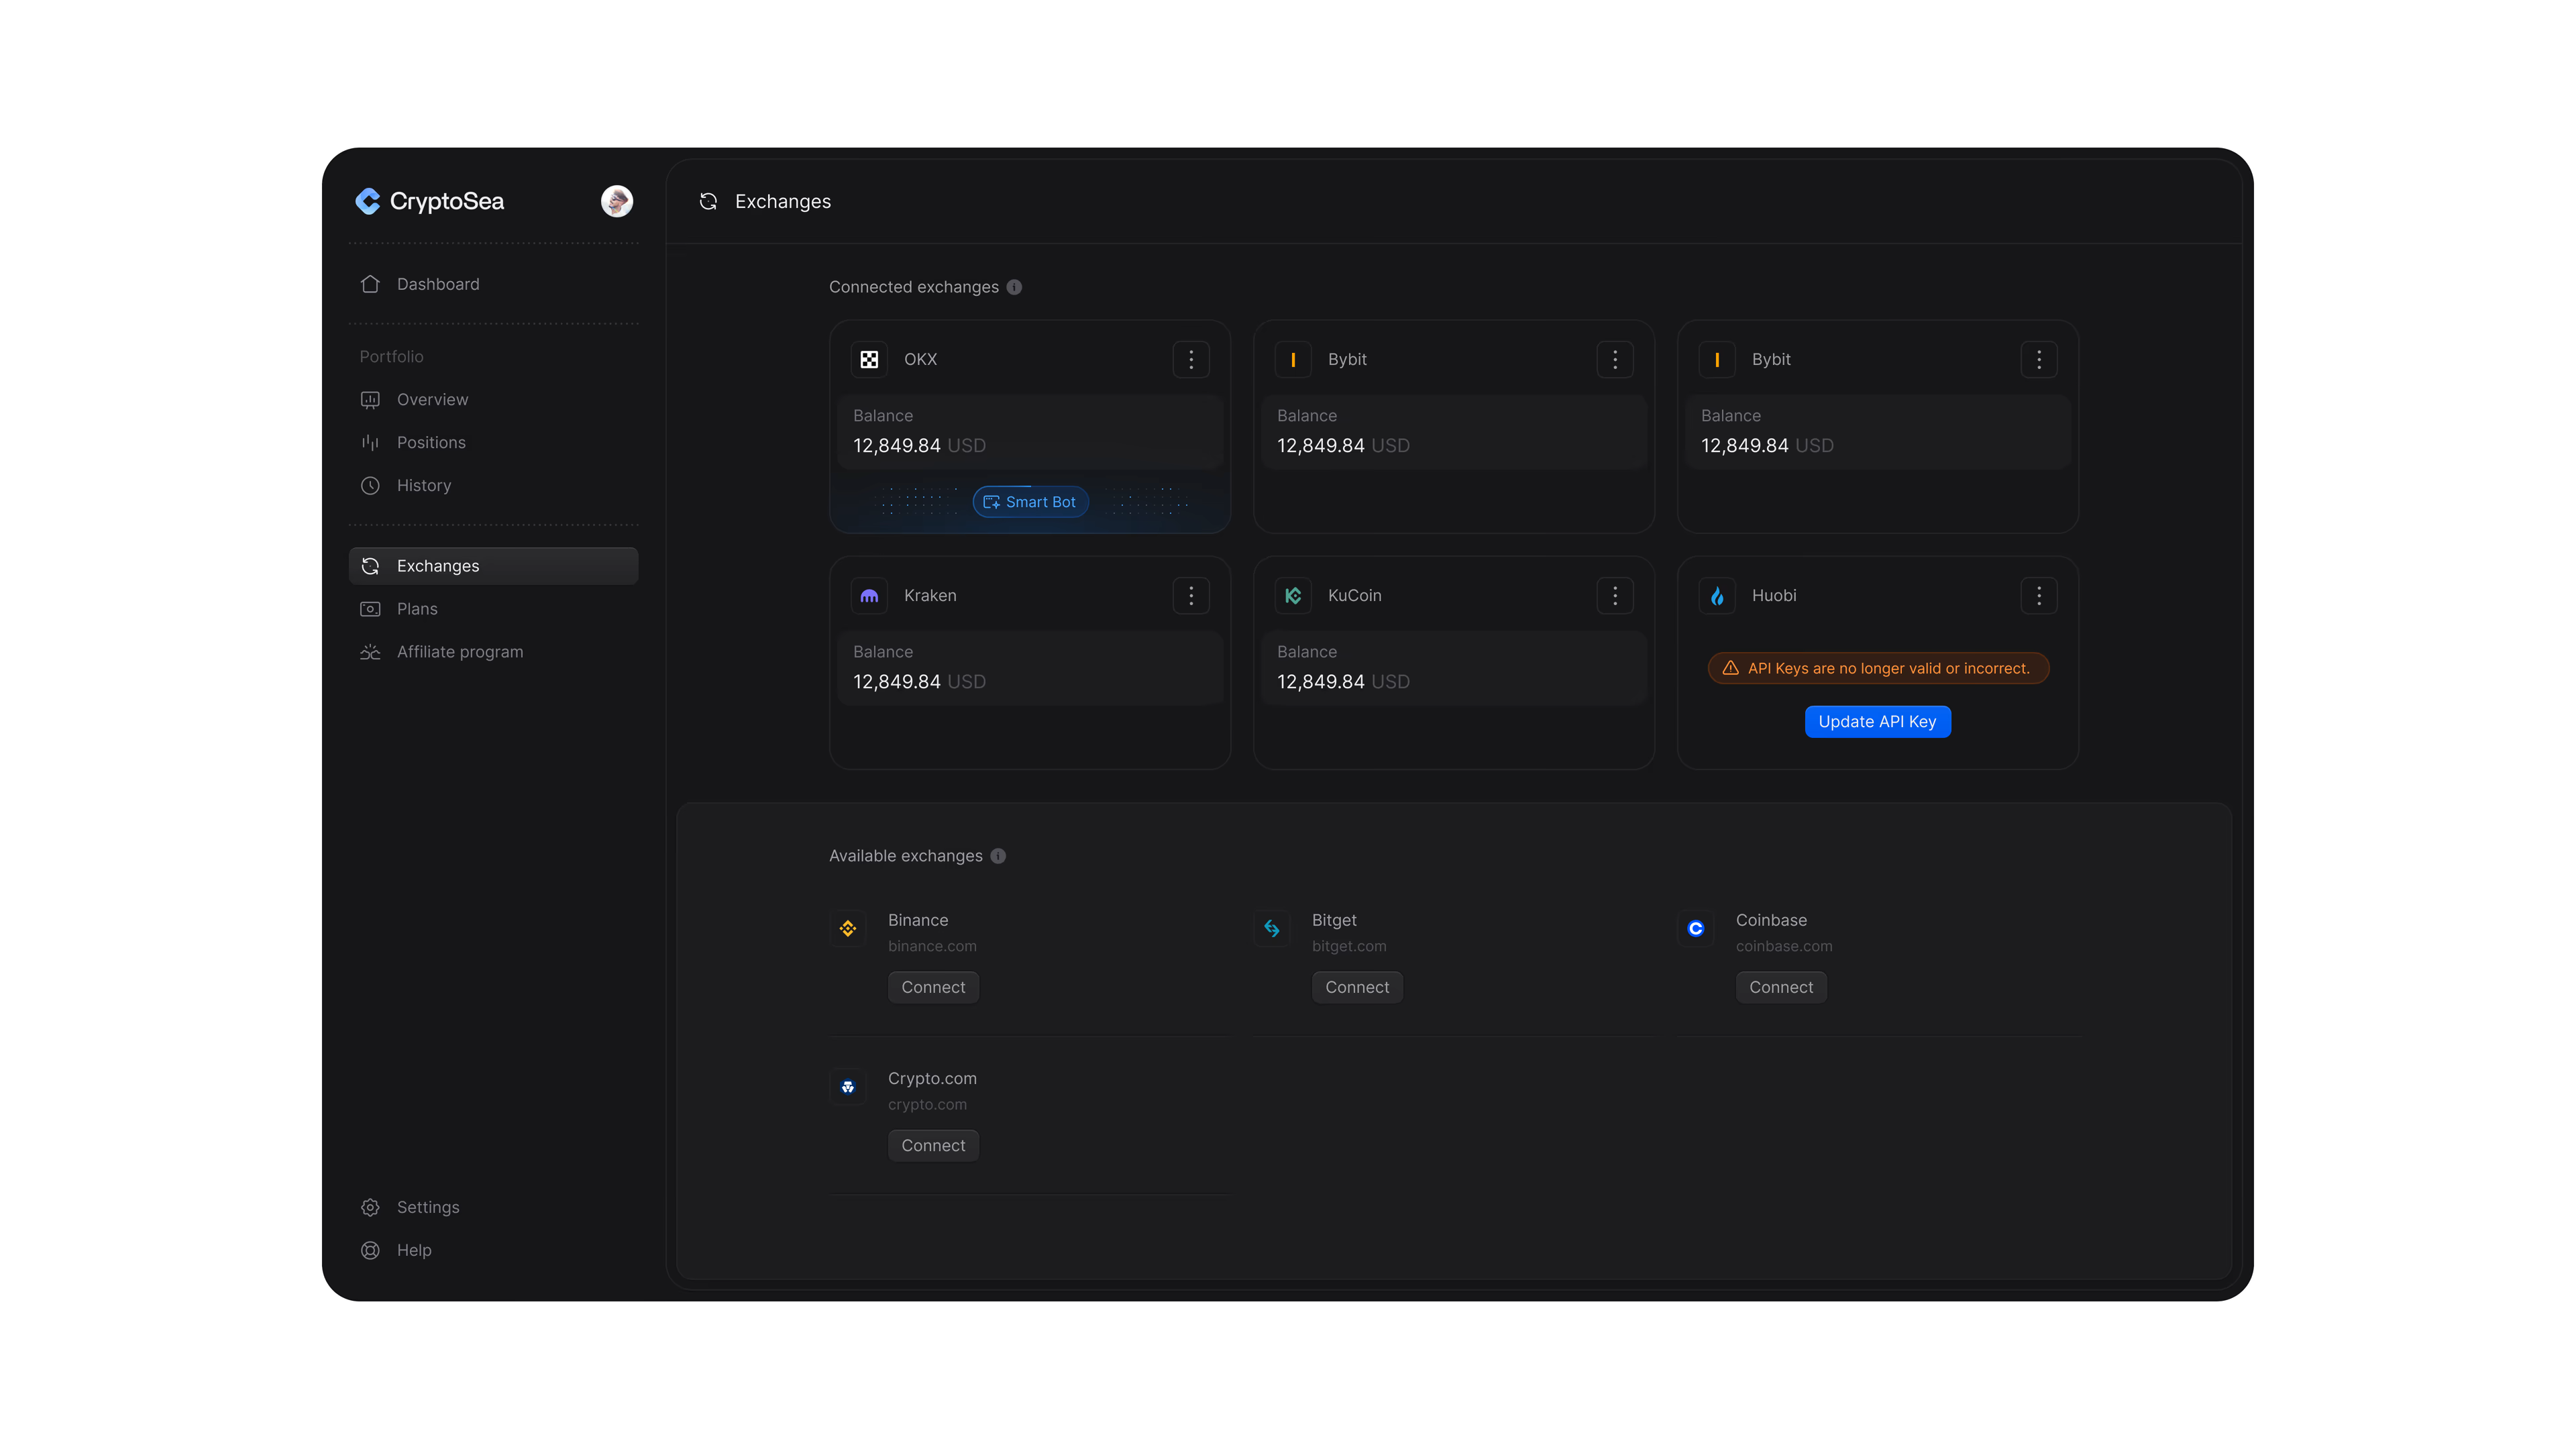
Task: Open the user profile avatar
Action: pos(616,201)
